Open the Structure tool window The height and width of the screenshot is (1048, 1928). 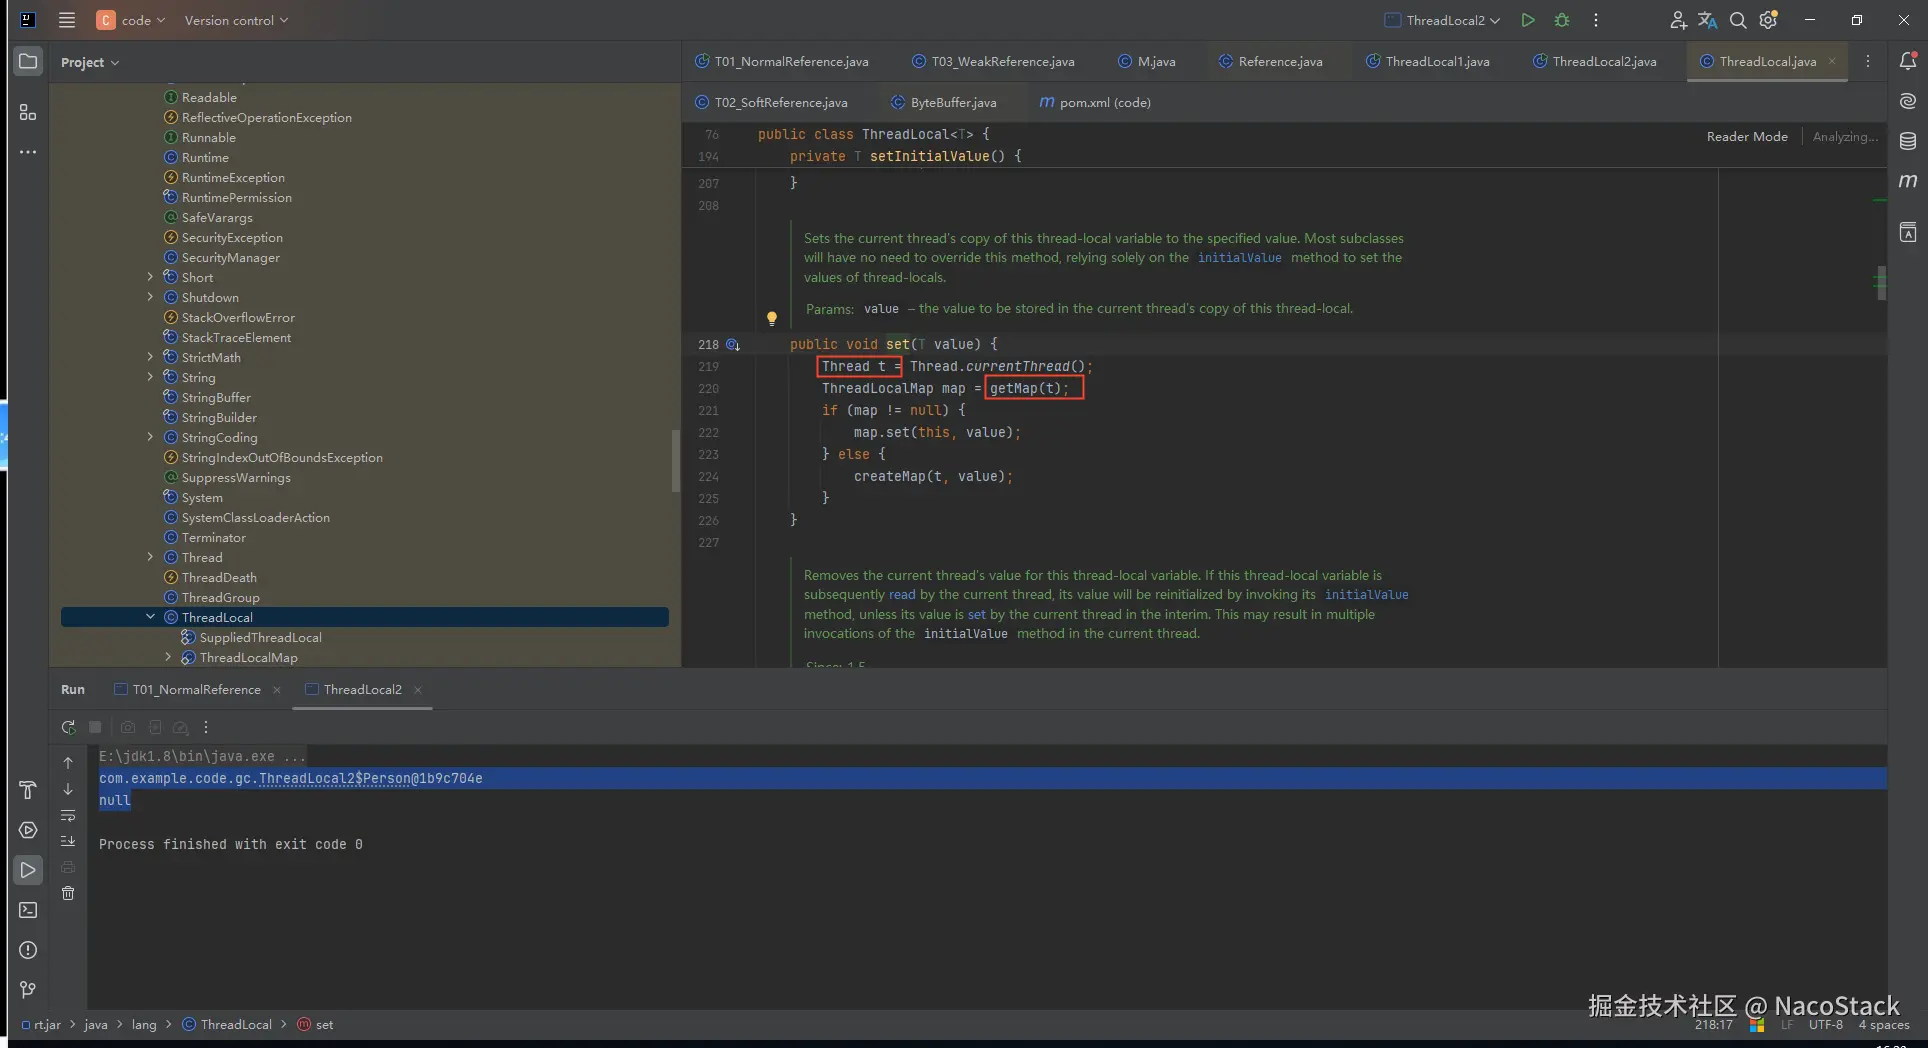28,112
